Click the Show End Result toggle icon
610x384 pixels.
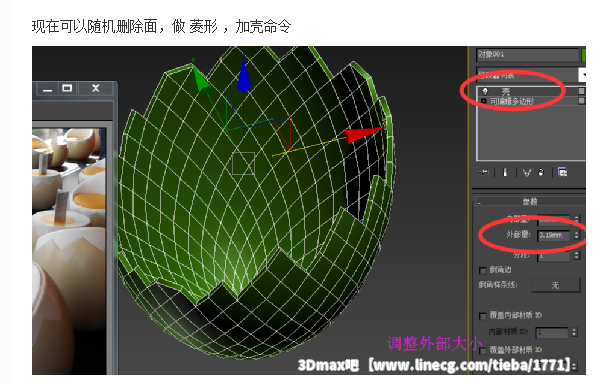[505, 172]
